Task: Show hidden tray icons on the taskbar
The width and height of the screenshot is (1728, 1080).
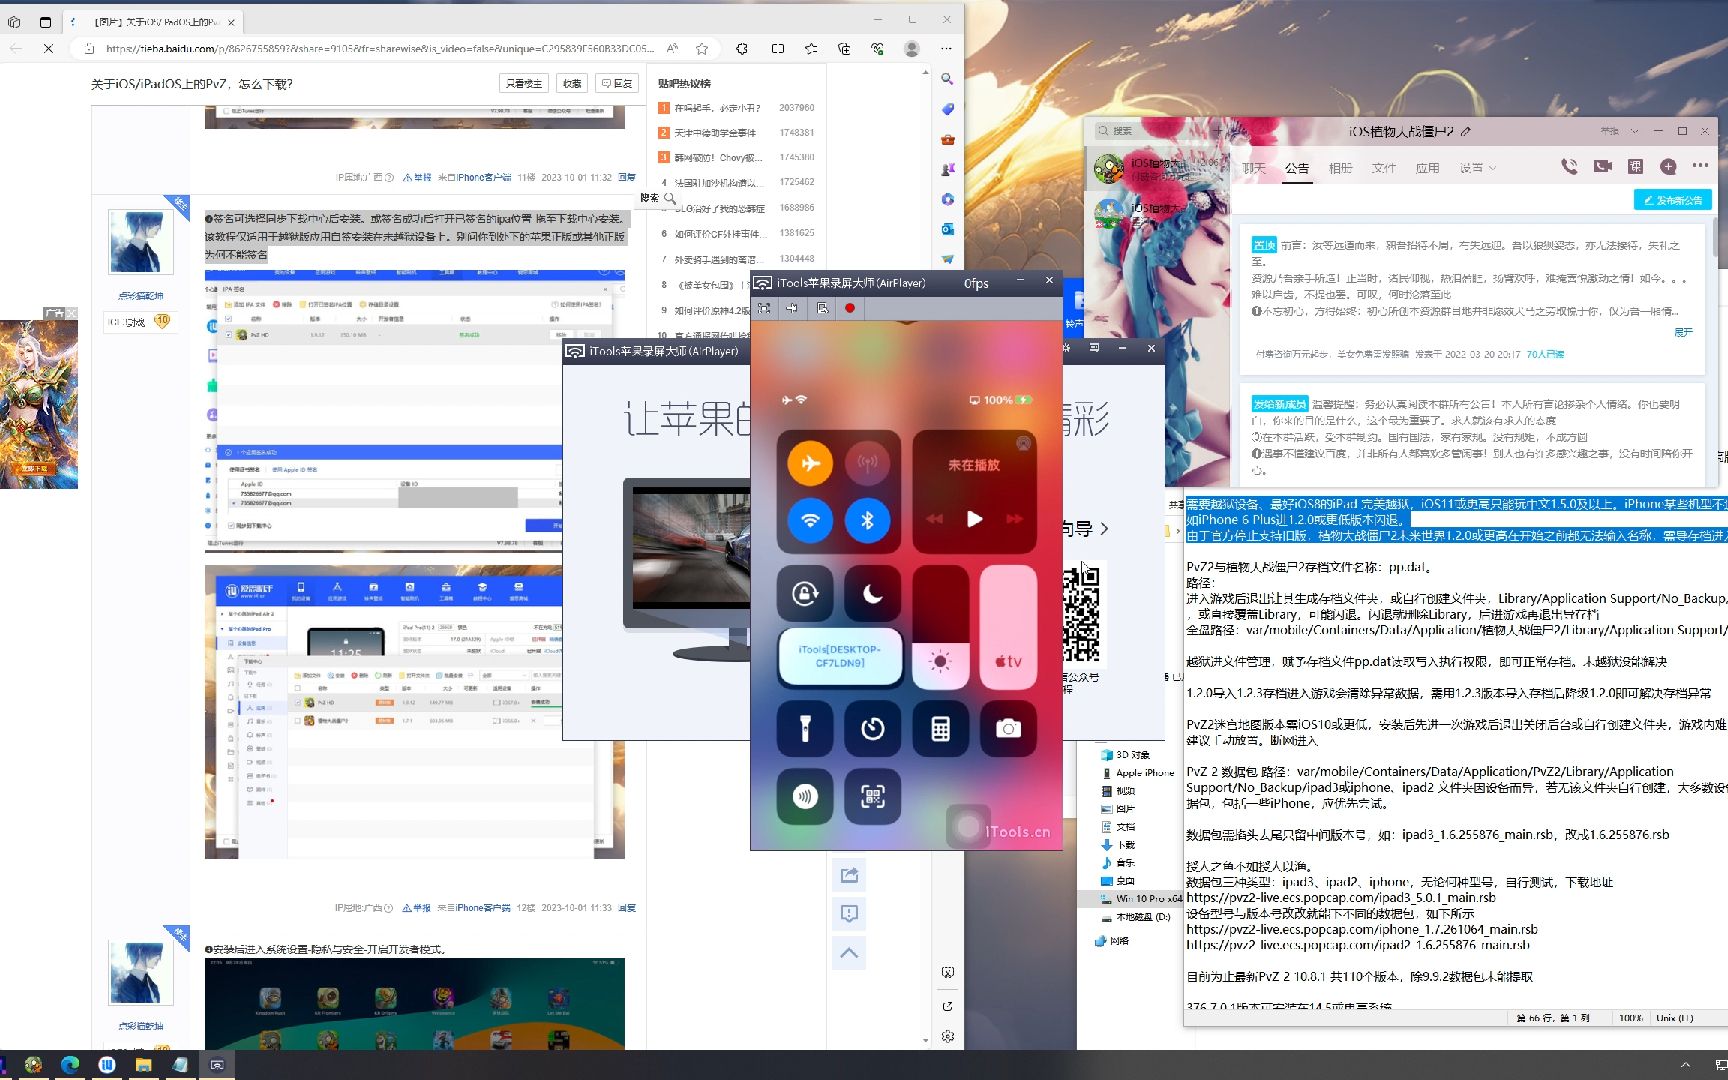Action: (x=1685, y=1065)
